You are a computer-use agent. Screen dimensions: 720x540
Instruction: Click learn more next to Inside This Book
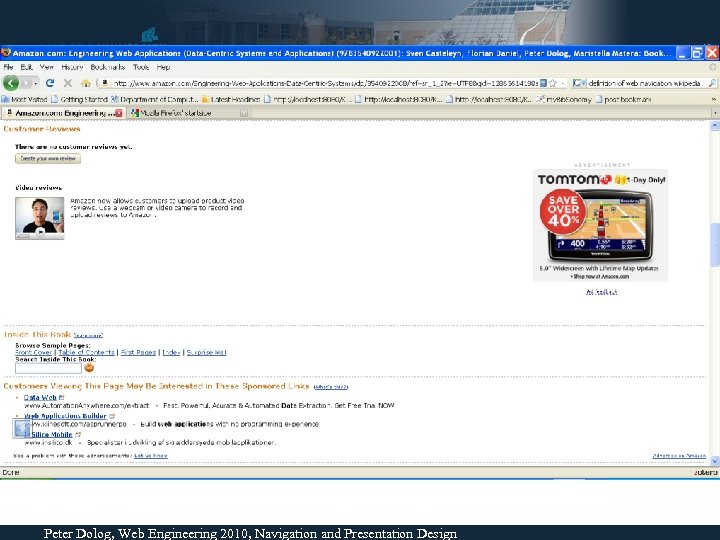pyautogui.click(x=88, y=335)
